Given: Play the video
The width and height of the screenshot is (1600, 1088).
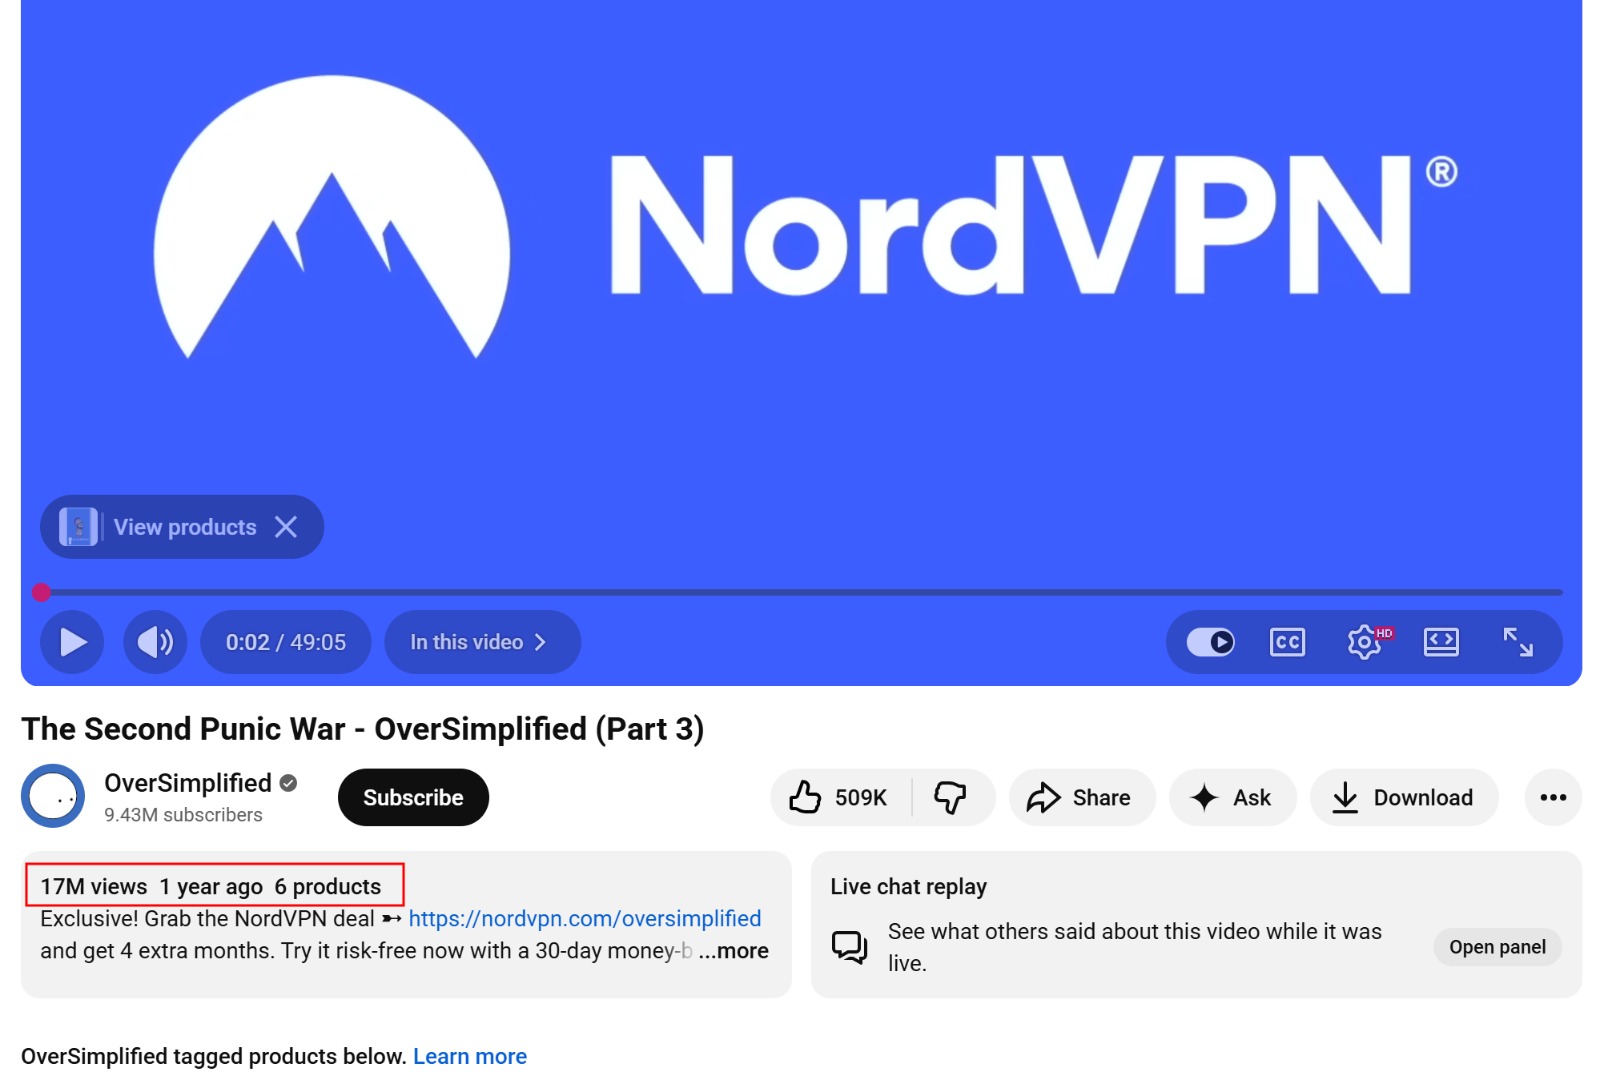Looking at the screenshot, I should coord(72,642).
